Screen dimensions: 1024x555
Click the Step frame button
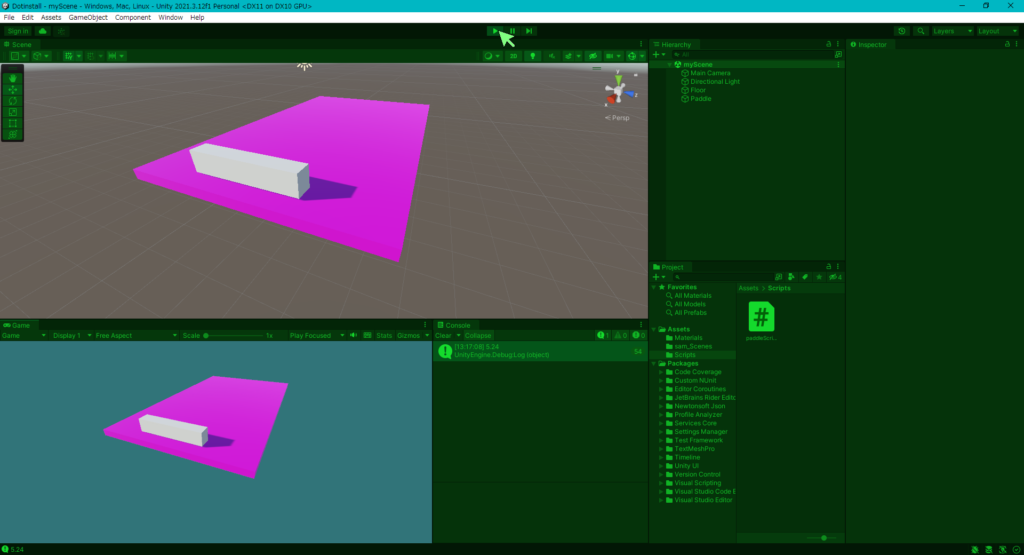[529, 31]
